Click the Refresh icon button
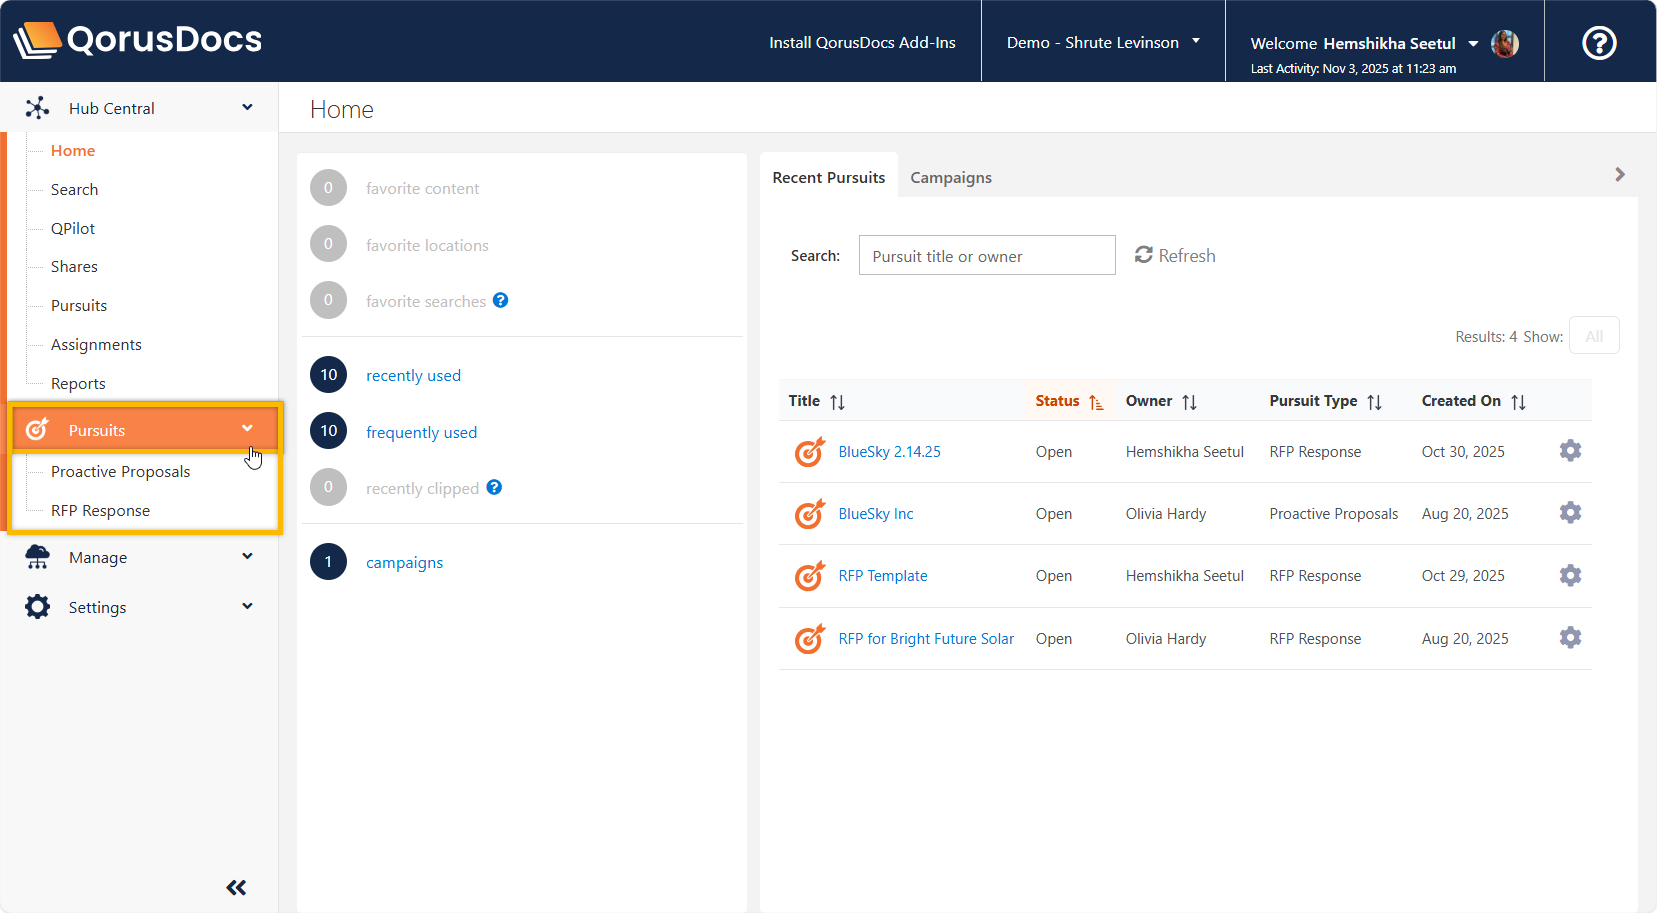 tap(1144, 255)
